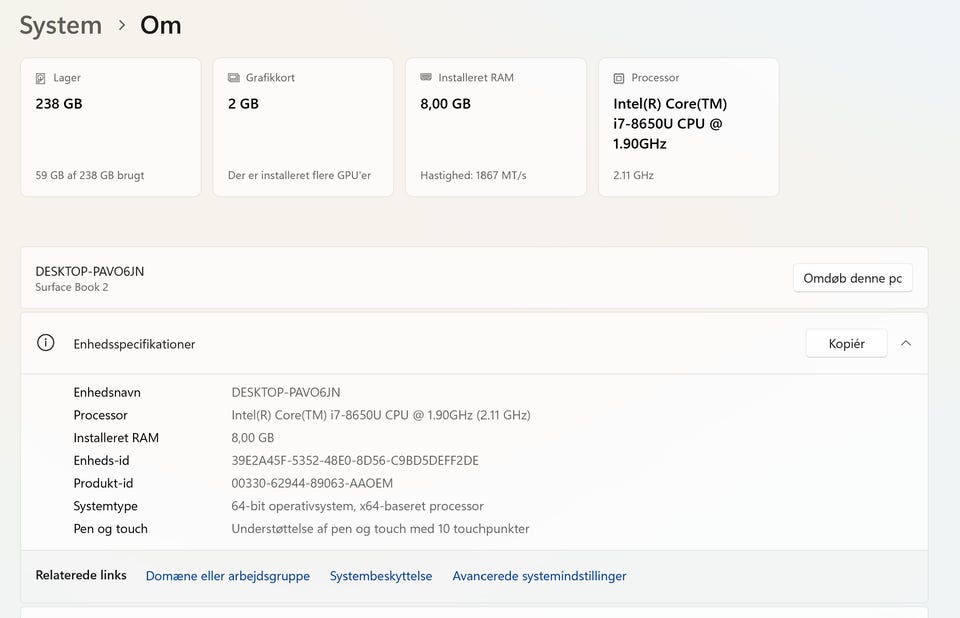Open the Systembeskyttelse link
This screenshot has width=960, height=618.
(x=381, y=576)
